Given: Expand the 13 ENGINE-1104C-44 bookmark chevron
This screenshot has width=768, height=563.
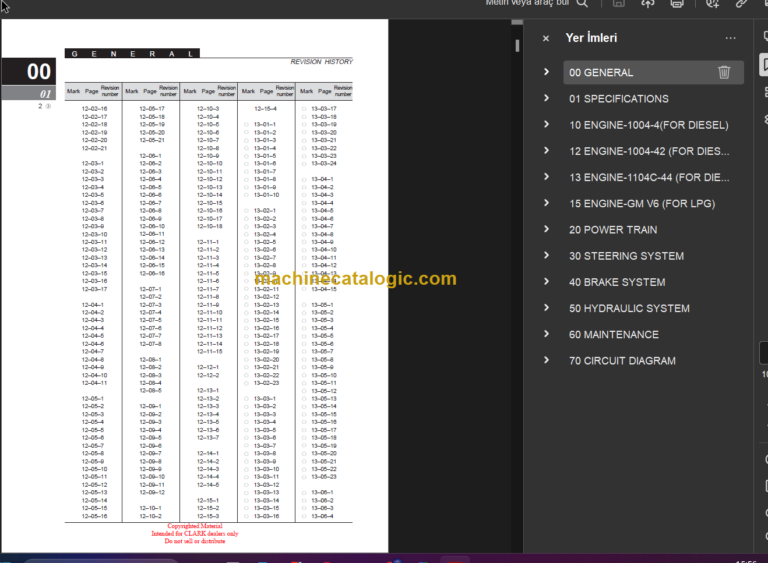Looking at the screenshot, I should pos(546,177).
